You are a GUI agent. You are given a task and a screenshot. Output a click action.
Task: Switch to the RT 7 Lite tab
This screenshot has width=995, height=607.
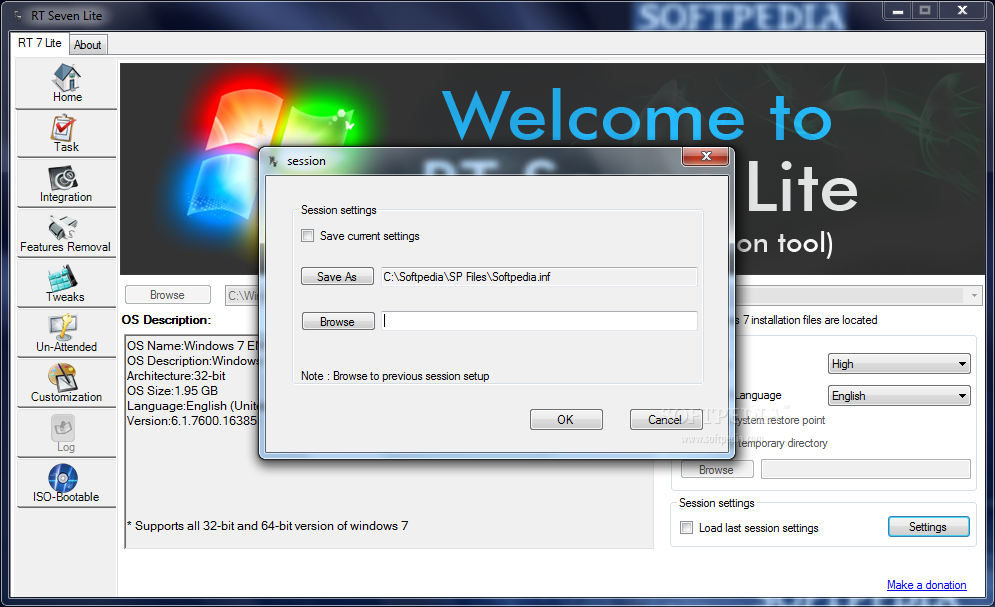click(x=39, y=43)
